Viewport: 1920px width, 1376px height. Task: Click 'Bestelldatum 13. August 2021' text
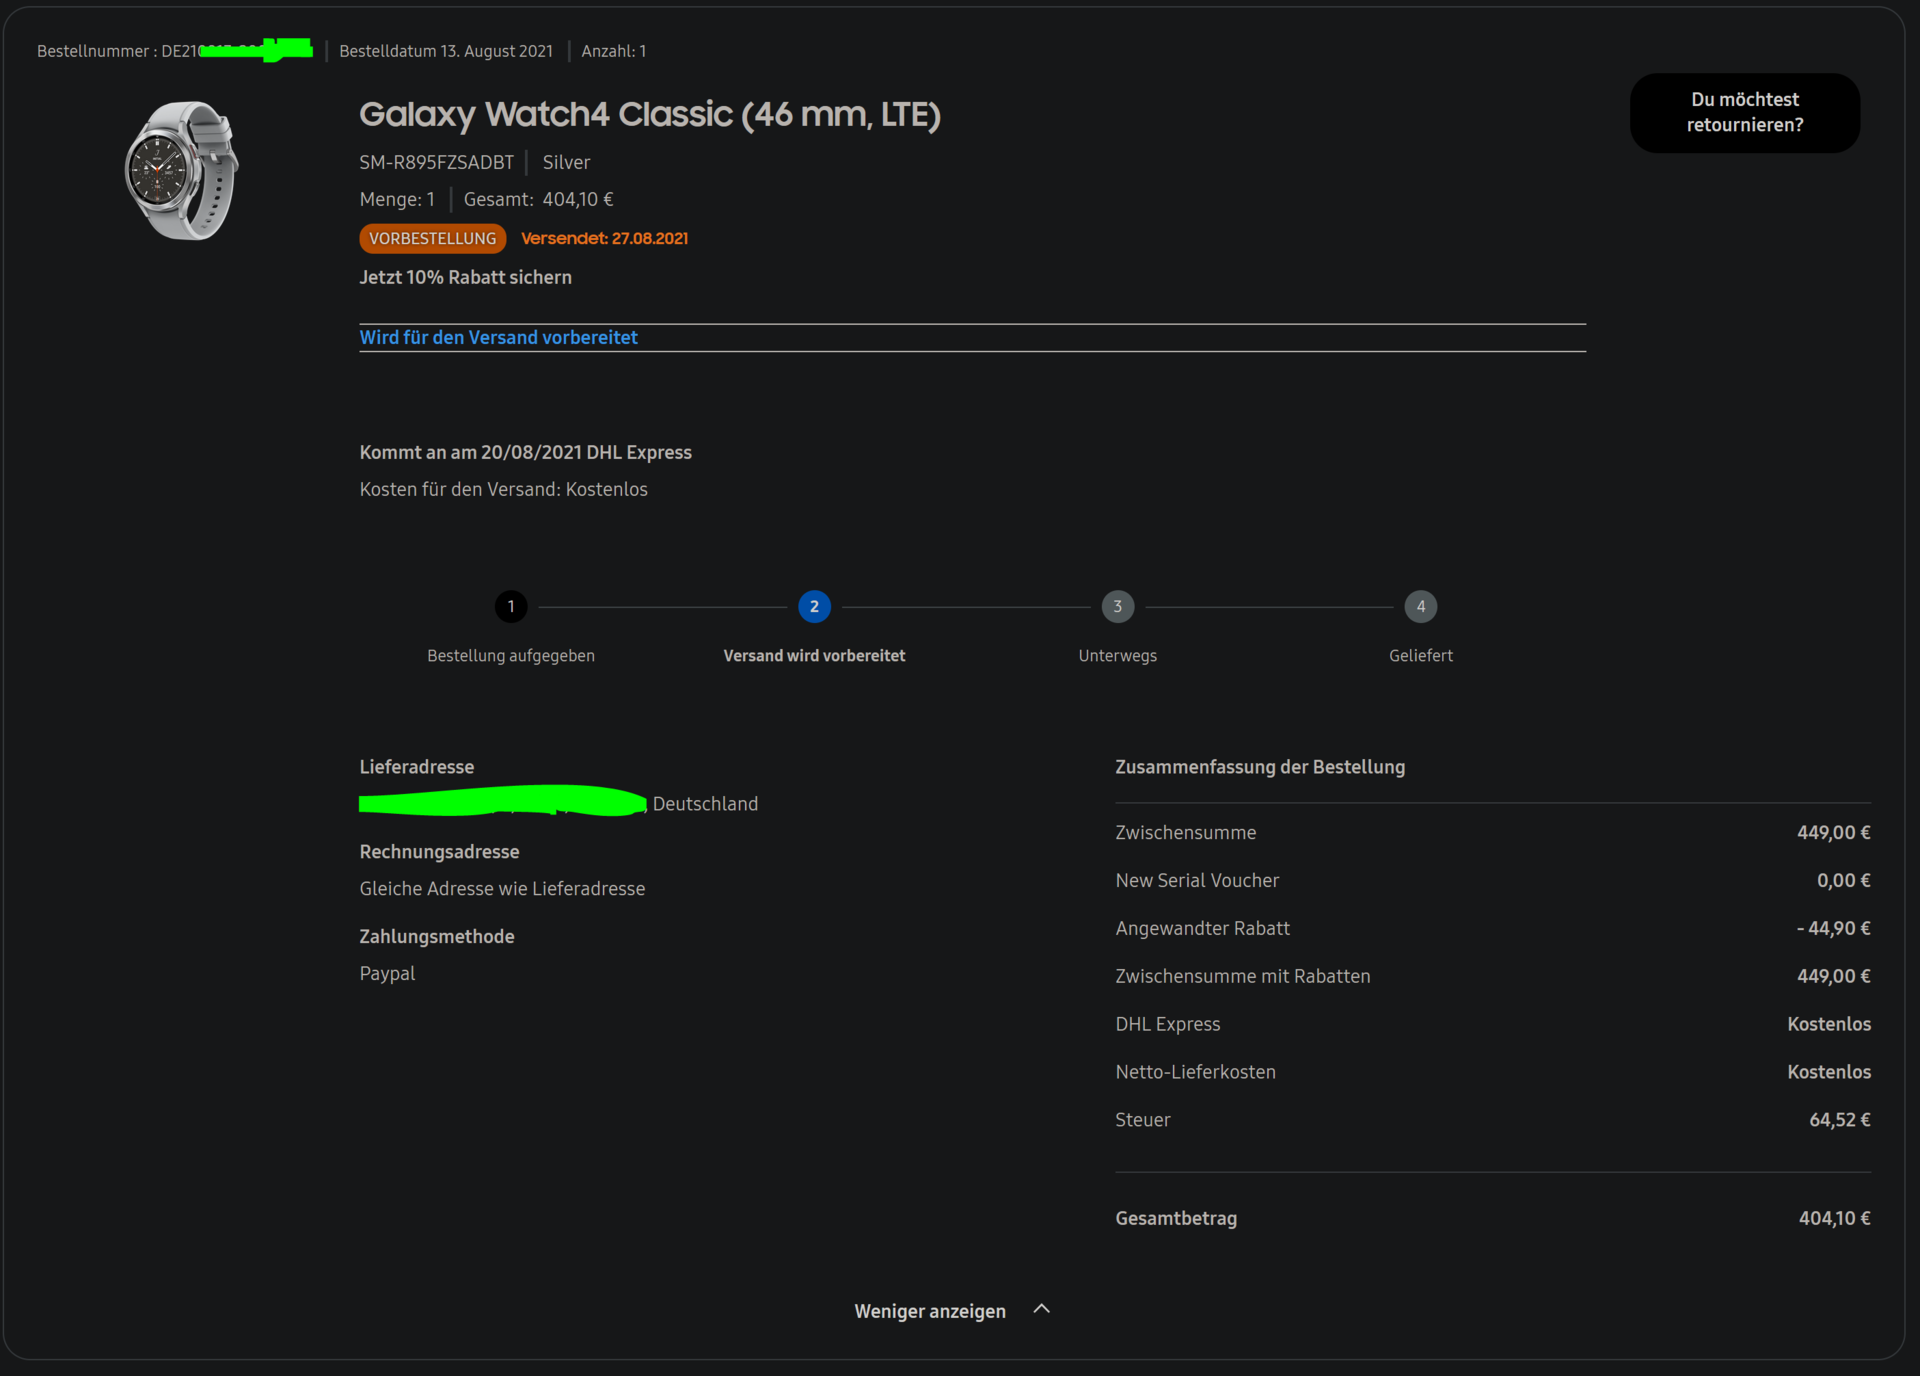coord(446,51)
